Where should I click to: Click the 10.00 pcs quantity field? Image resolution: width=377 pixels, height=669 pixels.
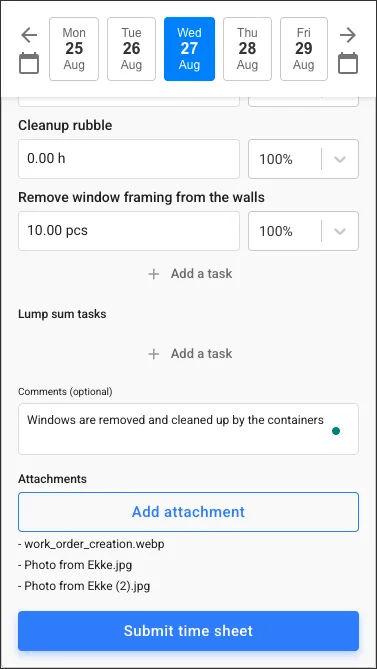coord(129,231)
